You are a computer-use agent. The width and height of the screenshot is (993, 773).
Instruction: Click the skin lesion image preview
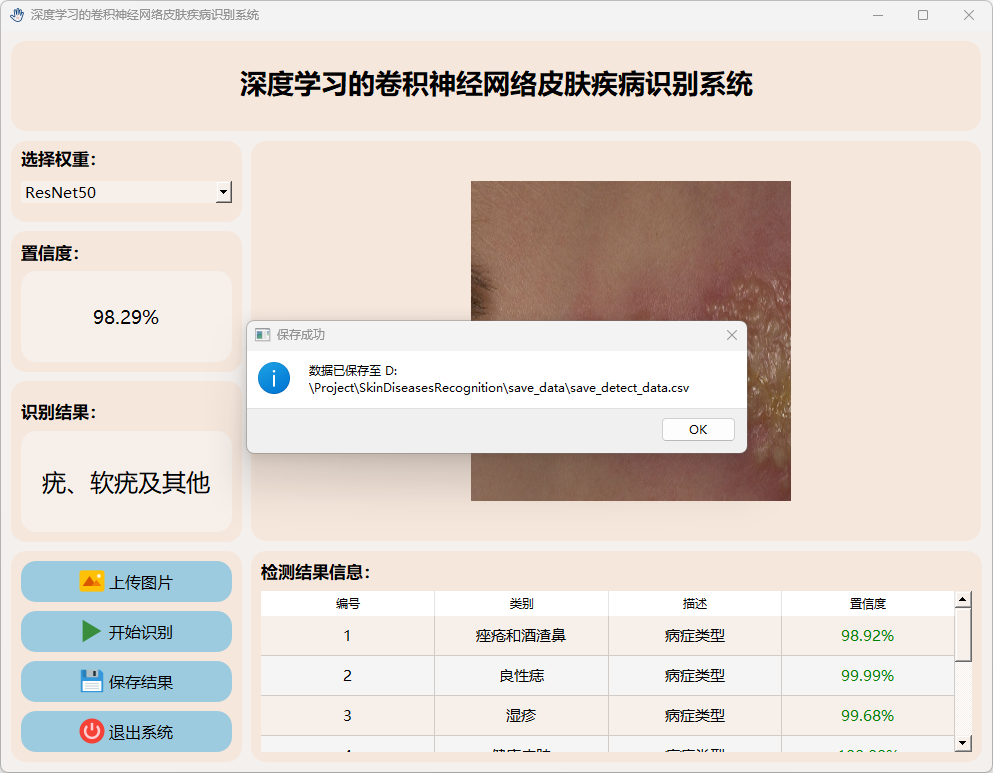point(631,341)
